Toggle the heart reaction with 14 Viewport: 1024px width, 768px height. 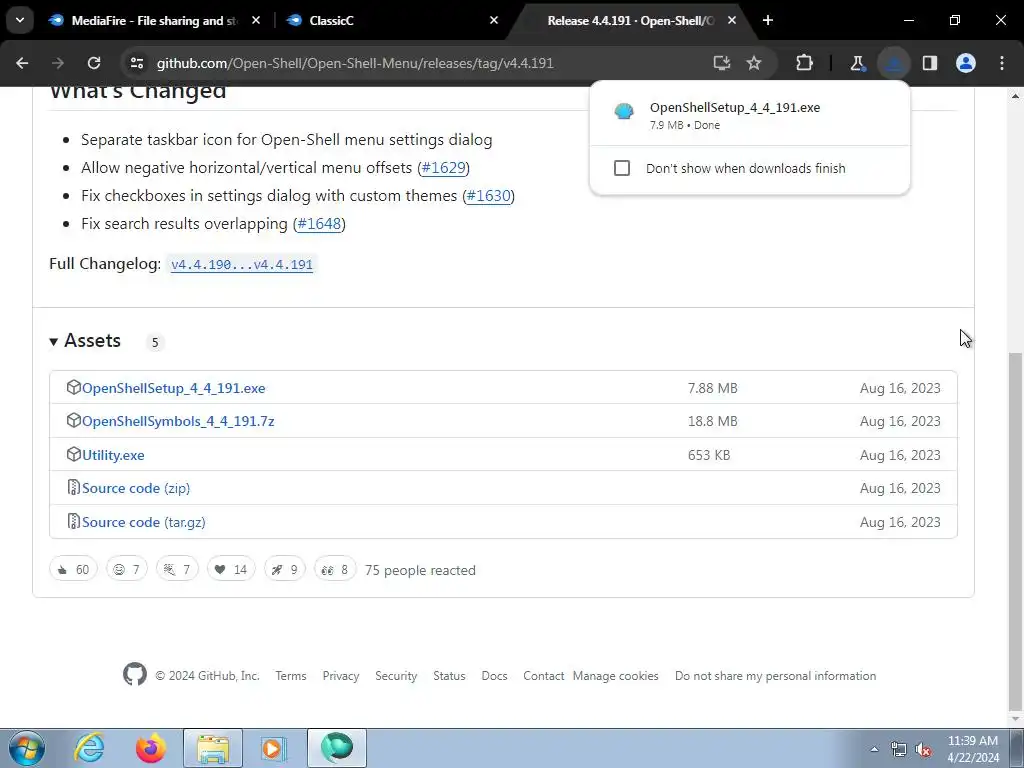231,569
